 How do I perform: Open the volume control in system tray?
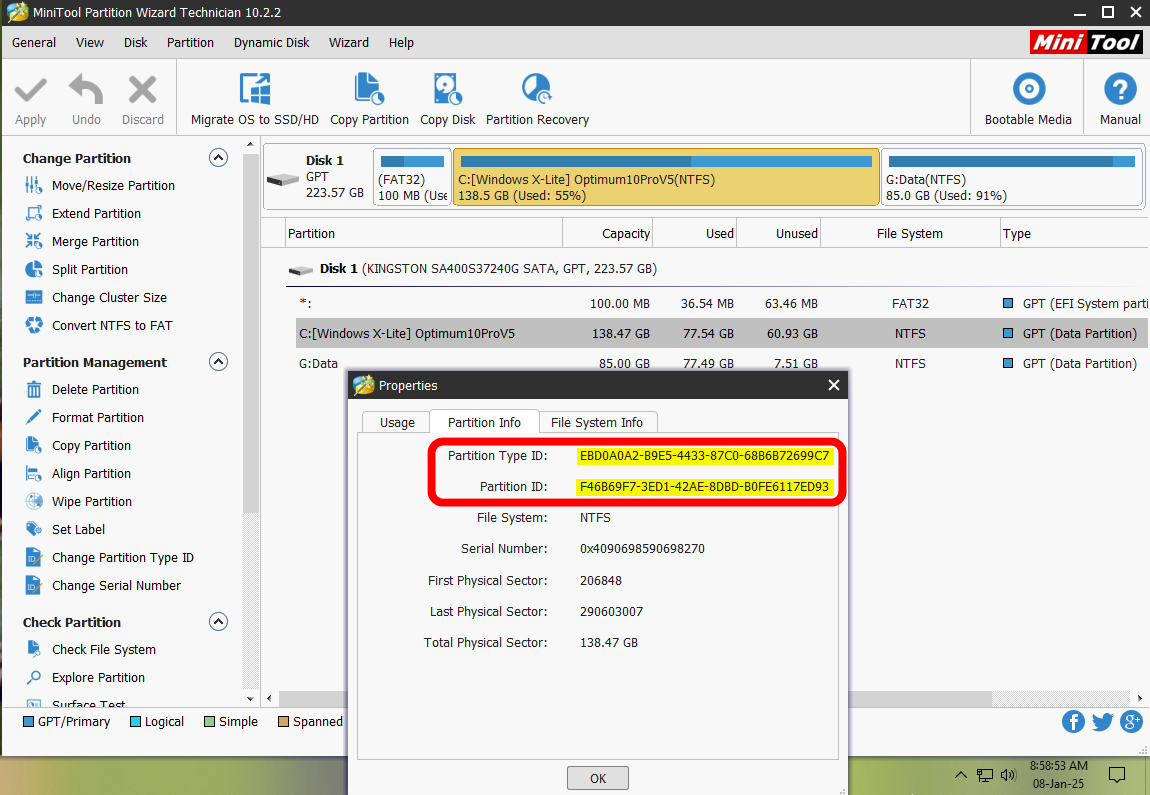pyautogui.click(x=1008, y=774)
